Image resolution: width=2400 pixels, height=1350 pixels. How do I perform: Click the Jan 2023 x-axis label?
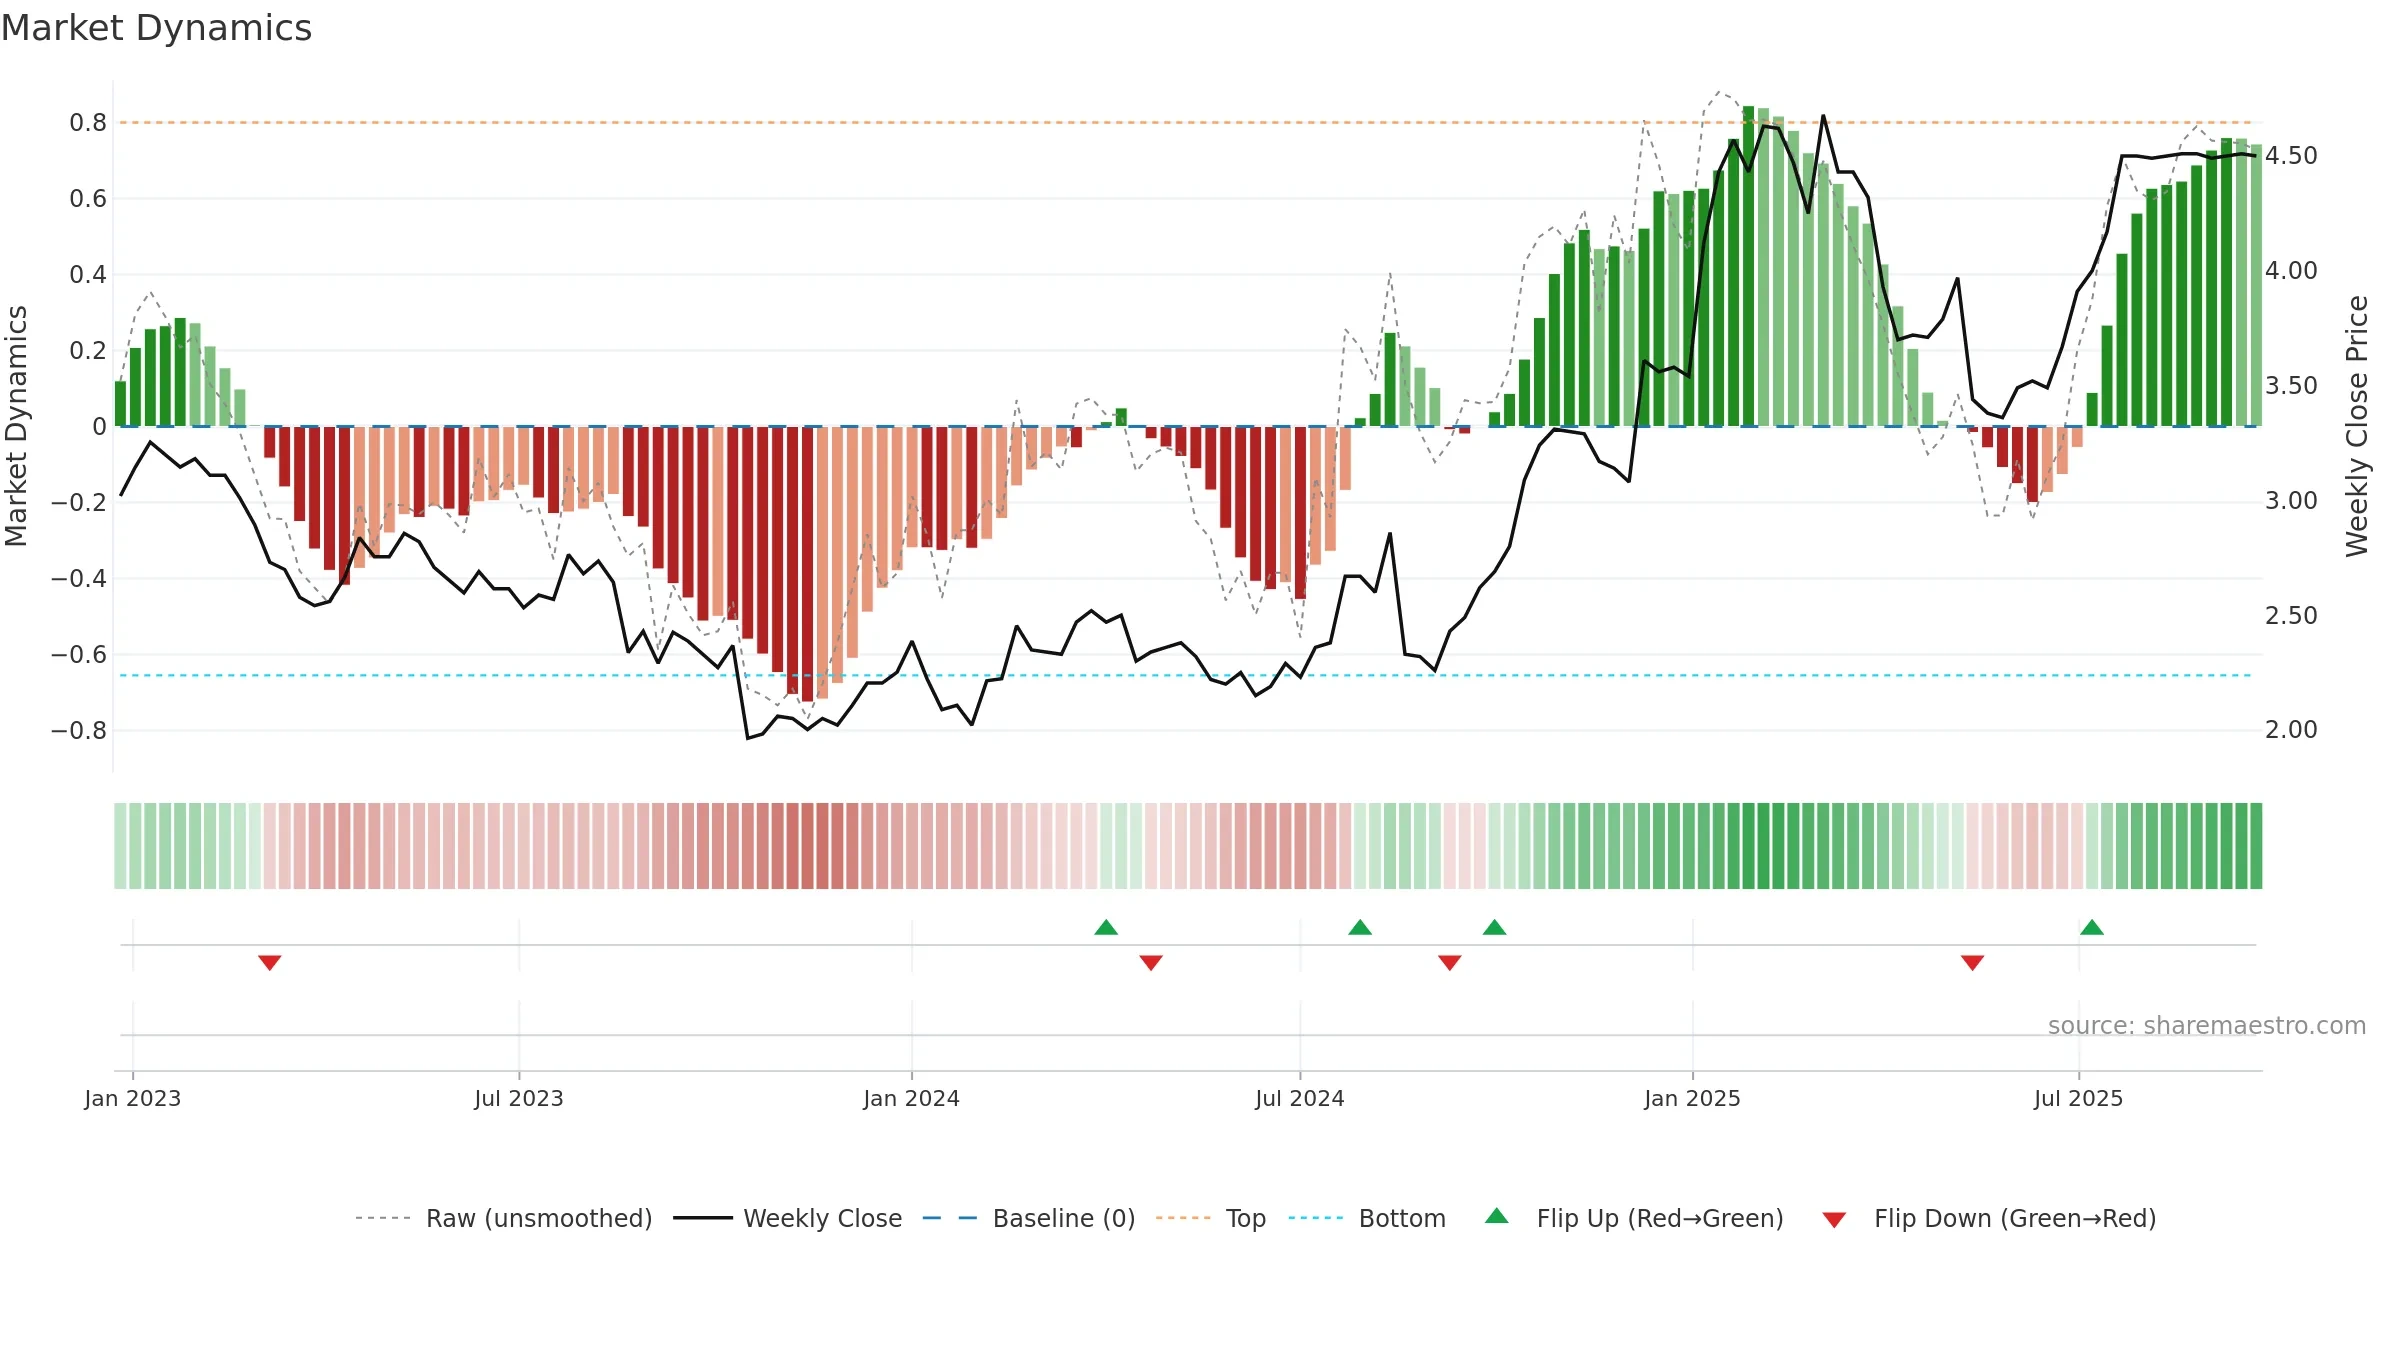click(133, 1098)
